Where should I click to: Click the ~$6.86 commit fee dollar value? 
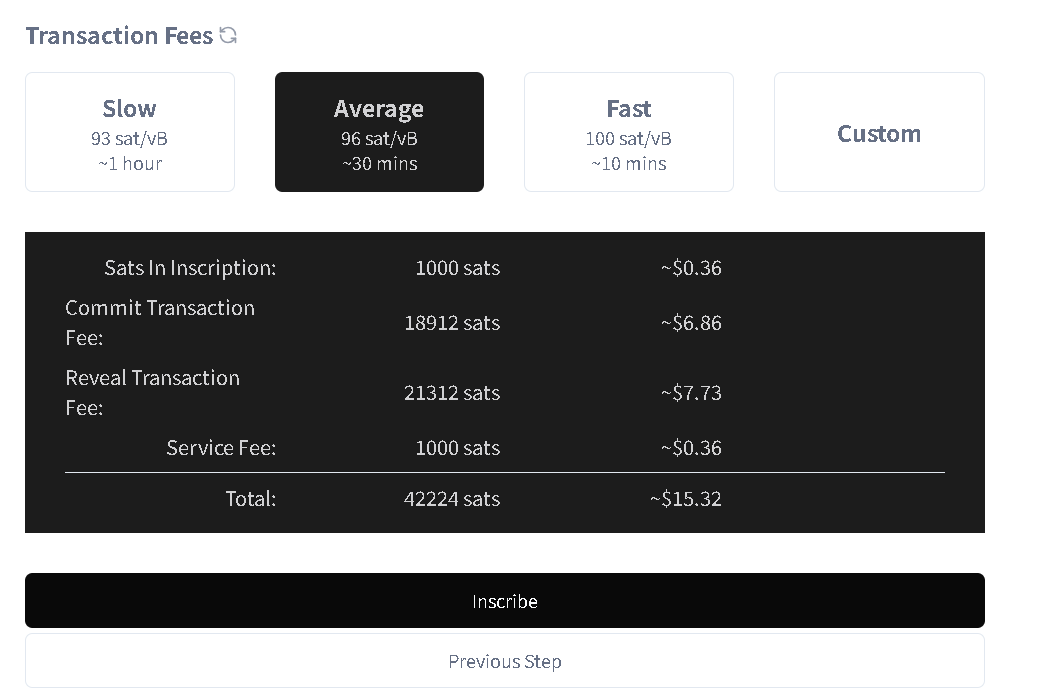click(690, 323)
